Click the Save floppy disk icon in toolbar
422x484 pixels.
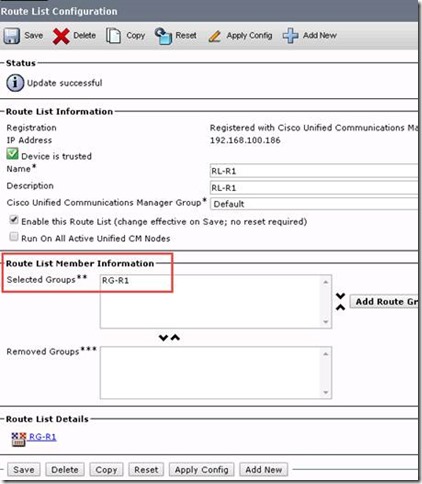[x=12, y=36]
